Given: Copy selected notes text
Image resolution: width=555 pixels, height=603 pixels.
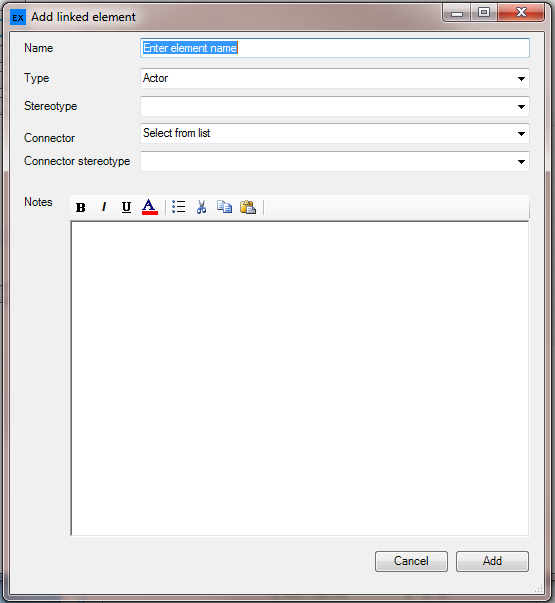Looking at the screenshot, I should point(224,207).
